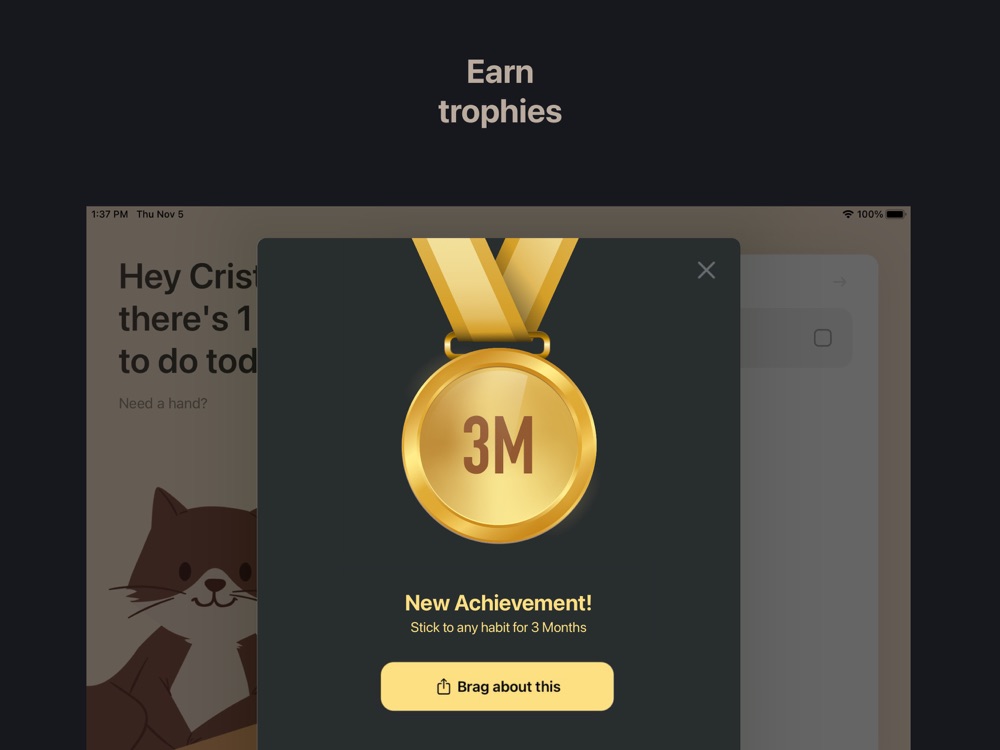Select the habit row beside the checkbox
1000x750 pixels.
(x=796, y=338)
